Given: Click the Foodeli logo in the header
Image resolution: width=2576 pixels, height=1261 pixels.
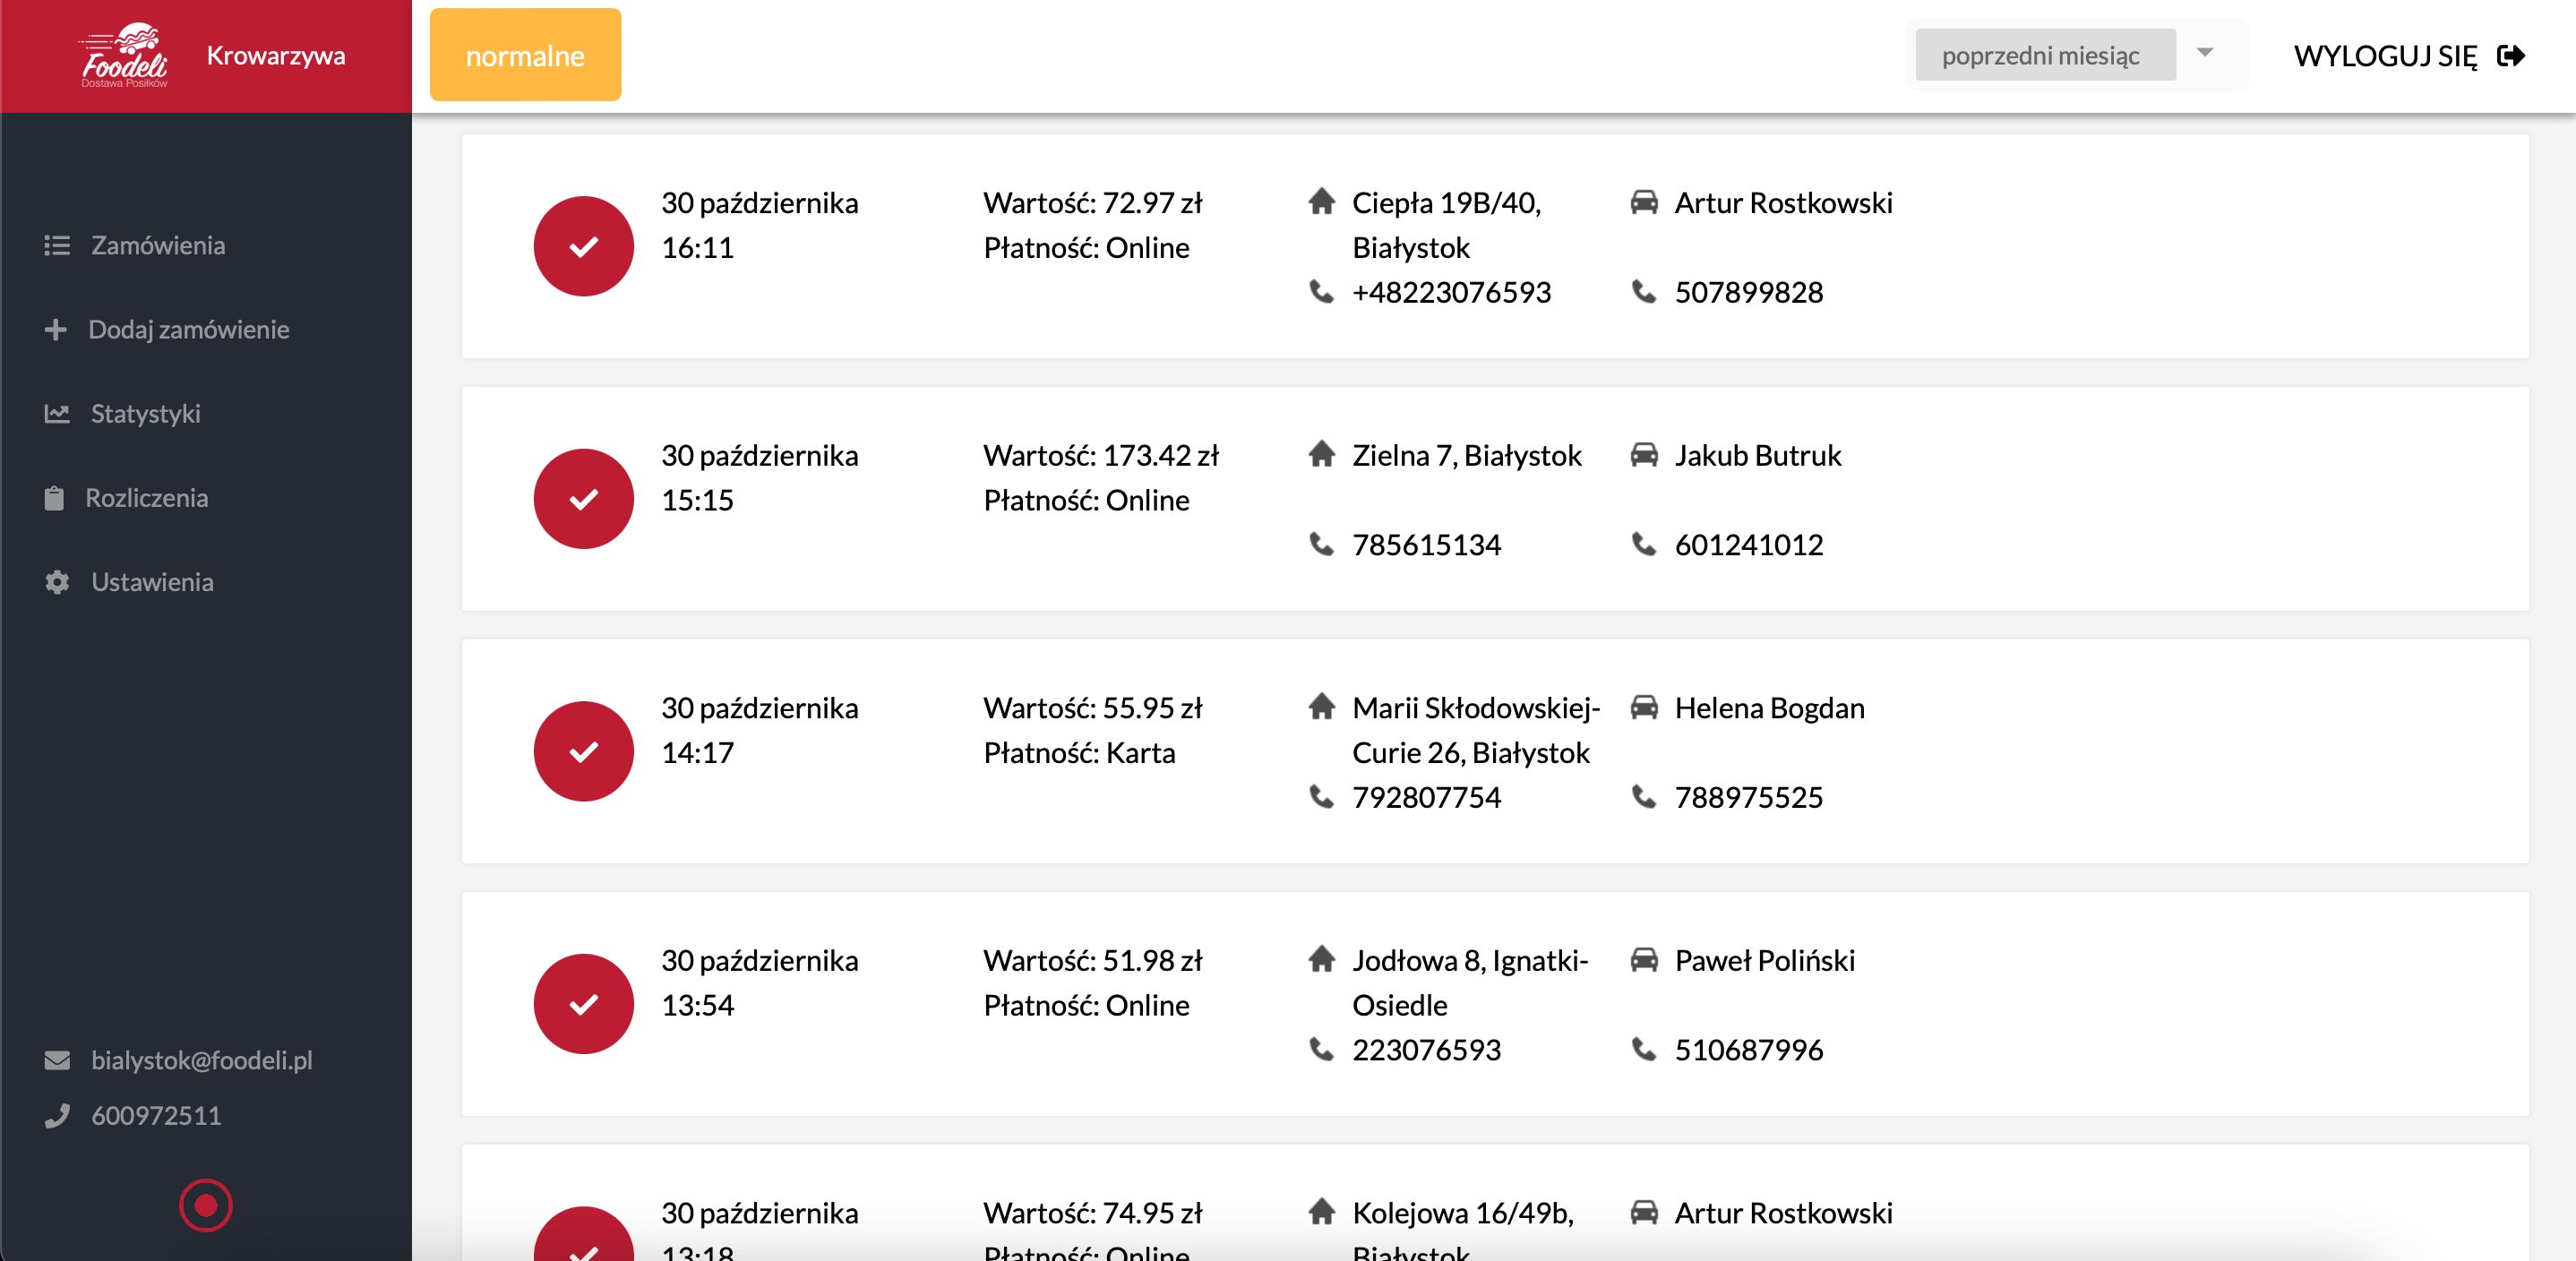Looking at the screenshot, I should (124, 56).
